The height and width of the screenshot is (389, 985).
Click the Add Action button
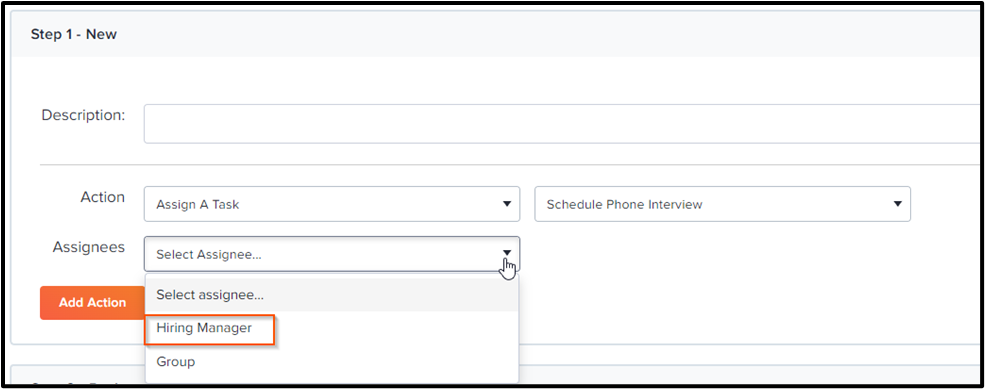[92, 303]
